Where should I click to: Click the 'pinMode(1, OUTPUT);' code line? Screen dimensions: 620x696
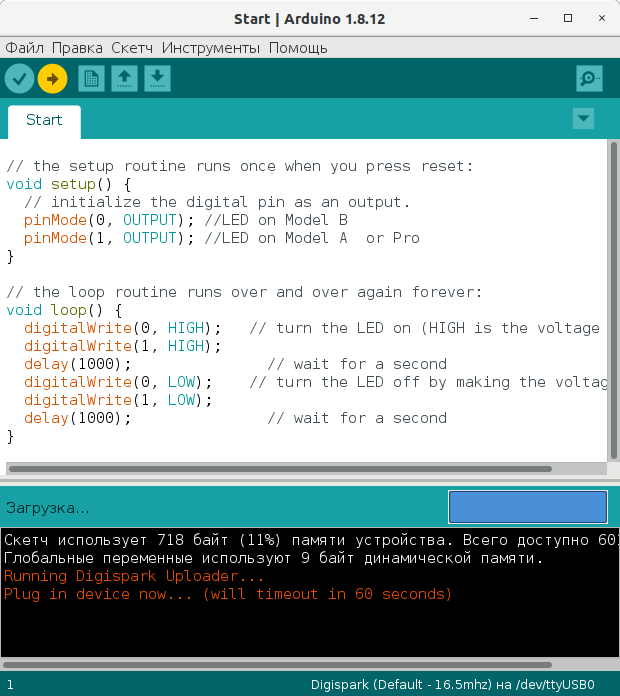point(109,238)
